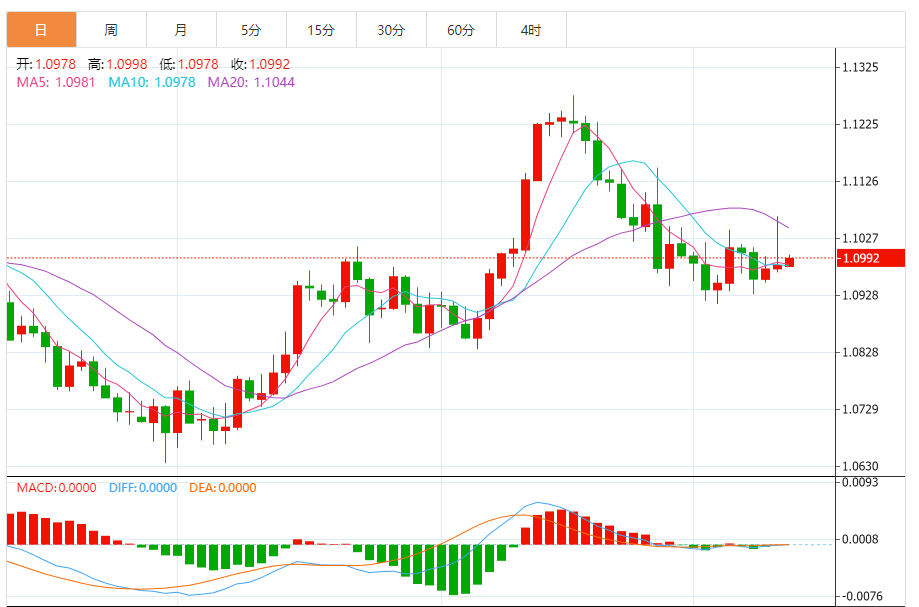
Task: Click the MA10: 1.0978 label
Action: 152,82
